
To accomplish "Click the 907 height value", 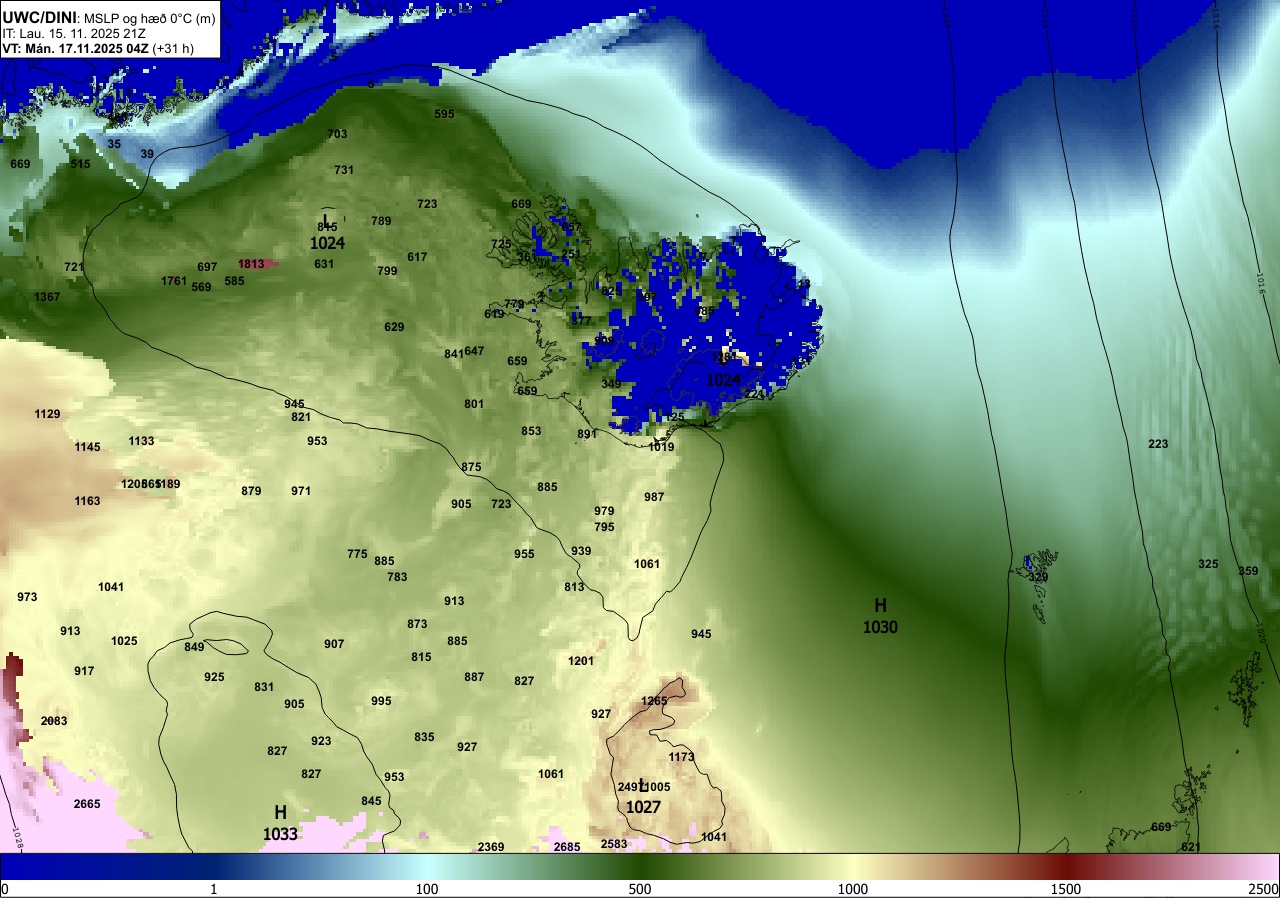I will 334,644.
